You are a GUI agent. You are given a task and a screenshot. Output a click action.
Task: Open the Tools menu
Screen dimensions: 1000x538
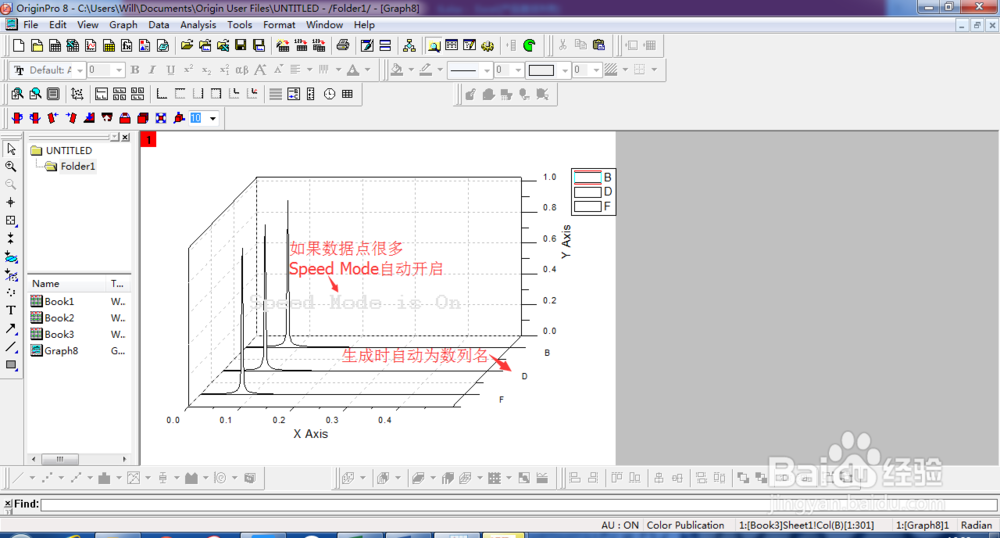coord(239,25)
